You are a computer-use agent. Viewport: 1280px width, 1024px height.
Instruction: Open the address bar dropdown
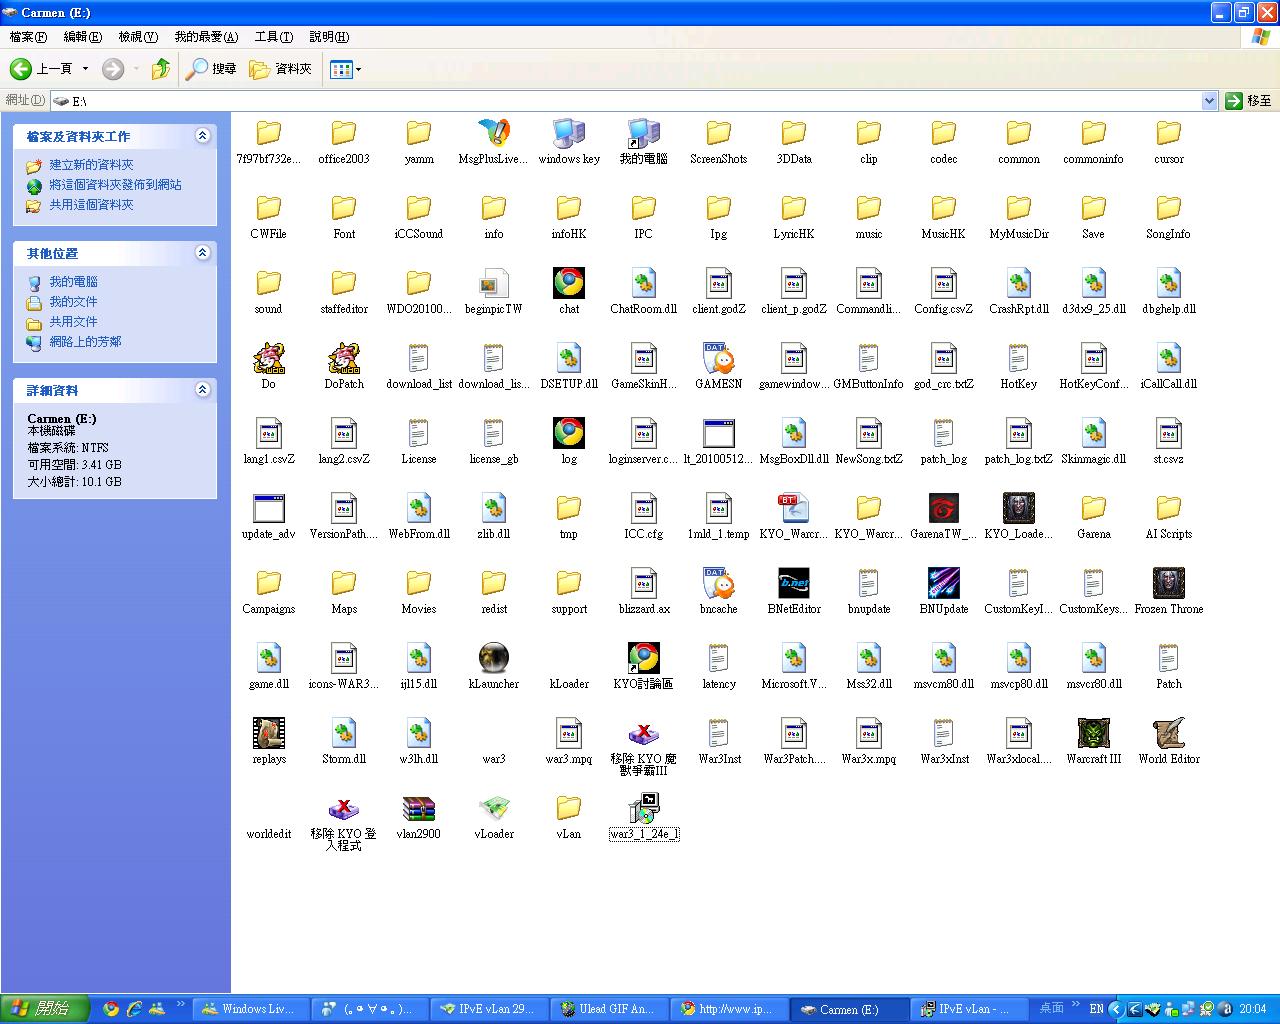[1209, 101]
